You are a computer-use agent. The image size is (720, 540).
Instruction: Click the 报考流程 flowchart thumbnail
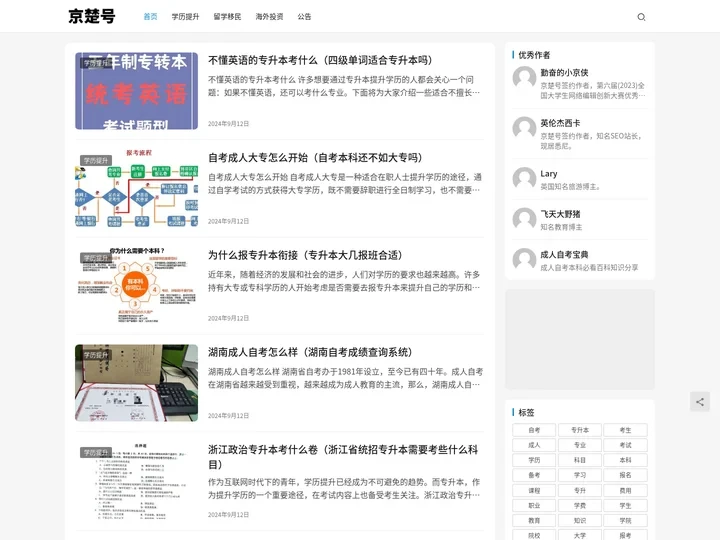click(136, 188)
